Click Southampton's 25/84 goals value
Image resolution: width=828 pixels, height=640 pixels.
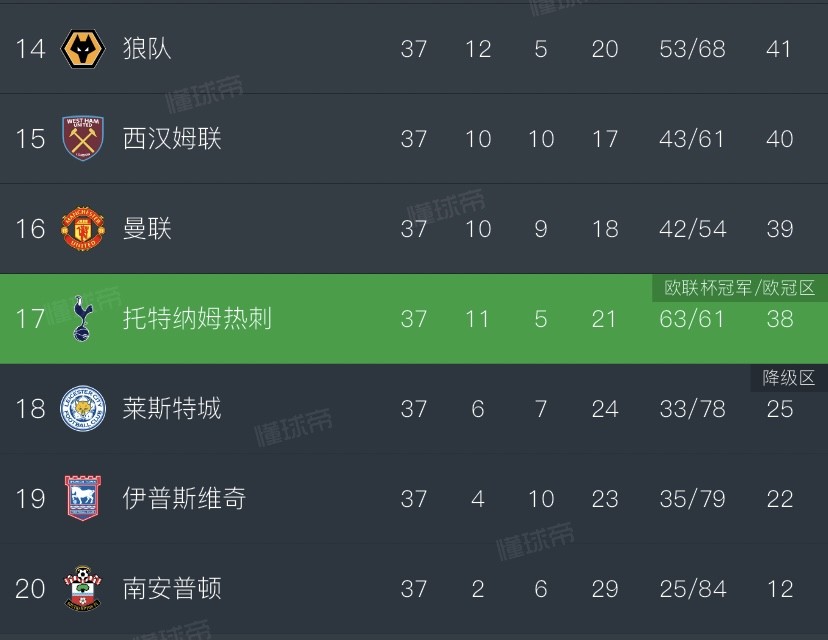(x=692, y=588)
